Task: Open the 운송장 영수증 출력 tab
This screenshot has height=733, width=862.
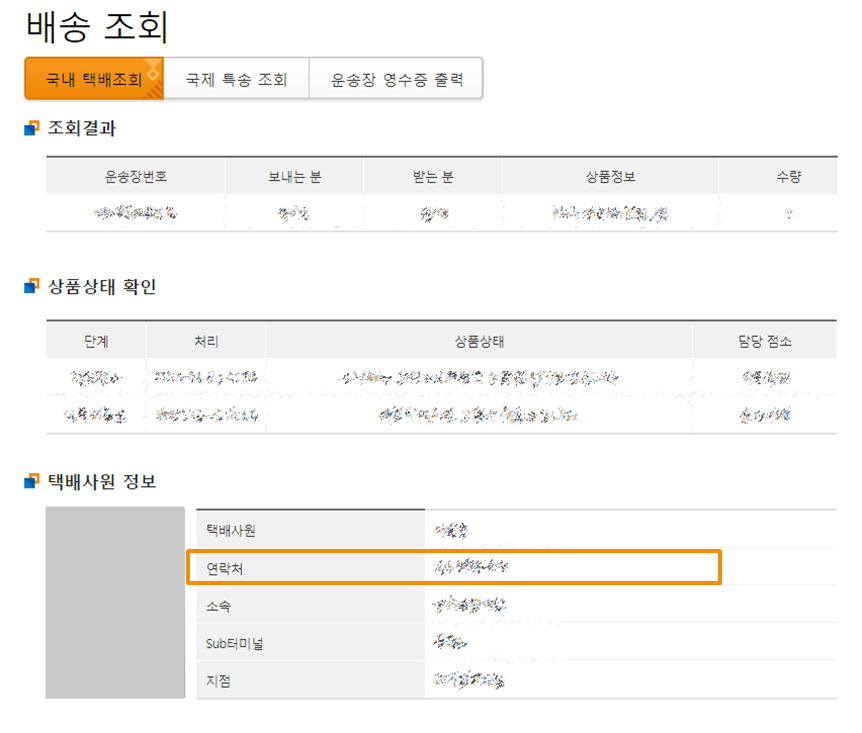Action: click(x=397, y=80)
